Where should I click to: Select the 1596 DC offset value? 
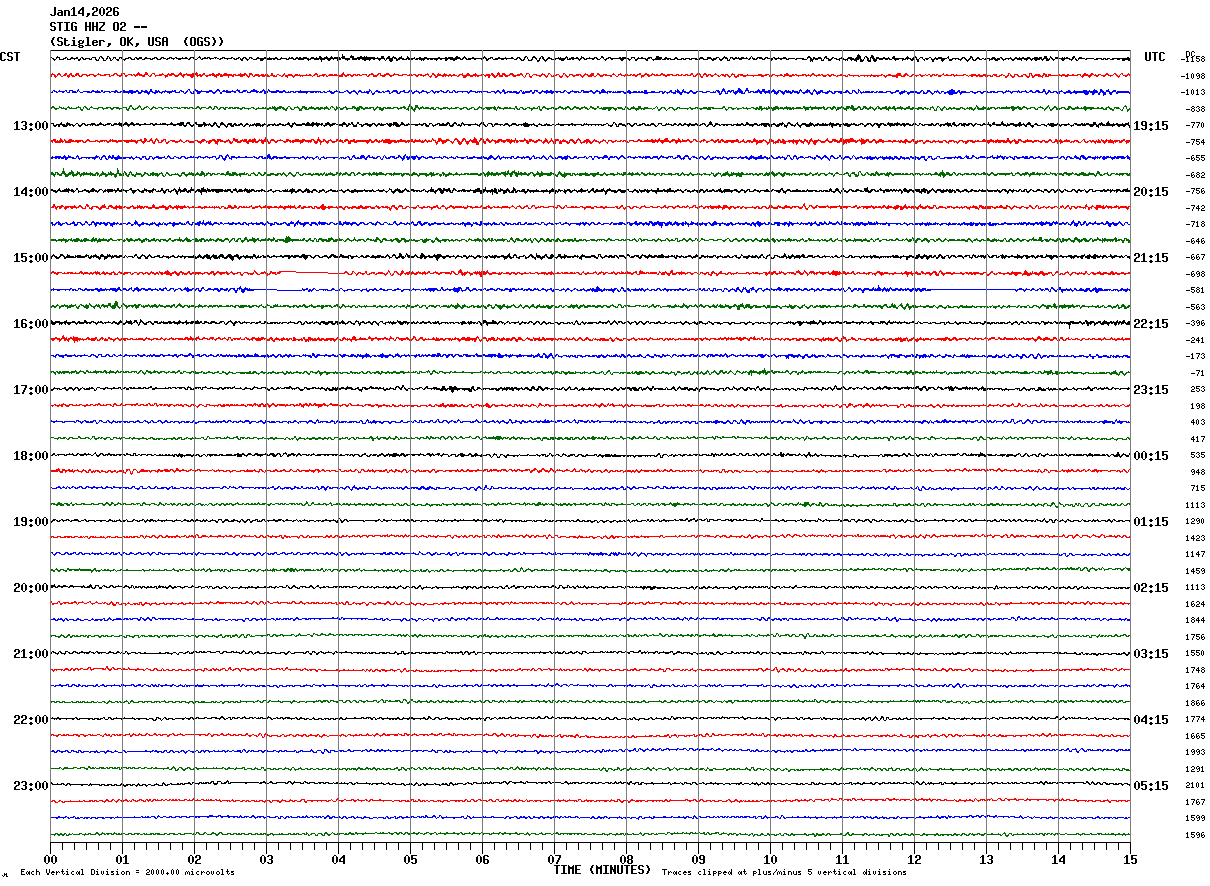[1195, 835]
